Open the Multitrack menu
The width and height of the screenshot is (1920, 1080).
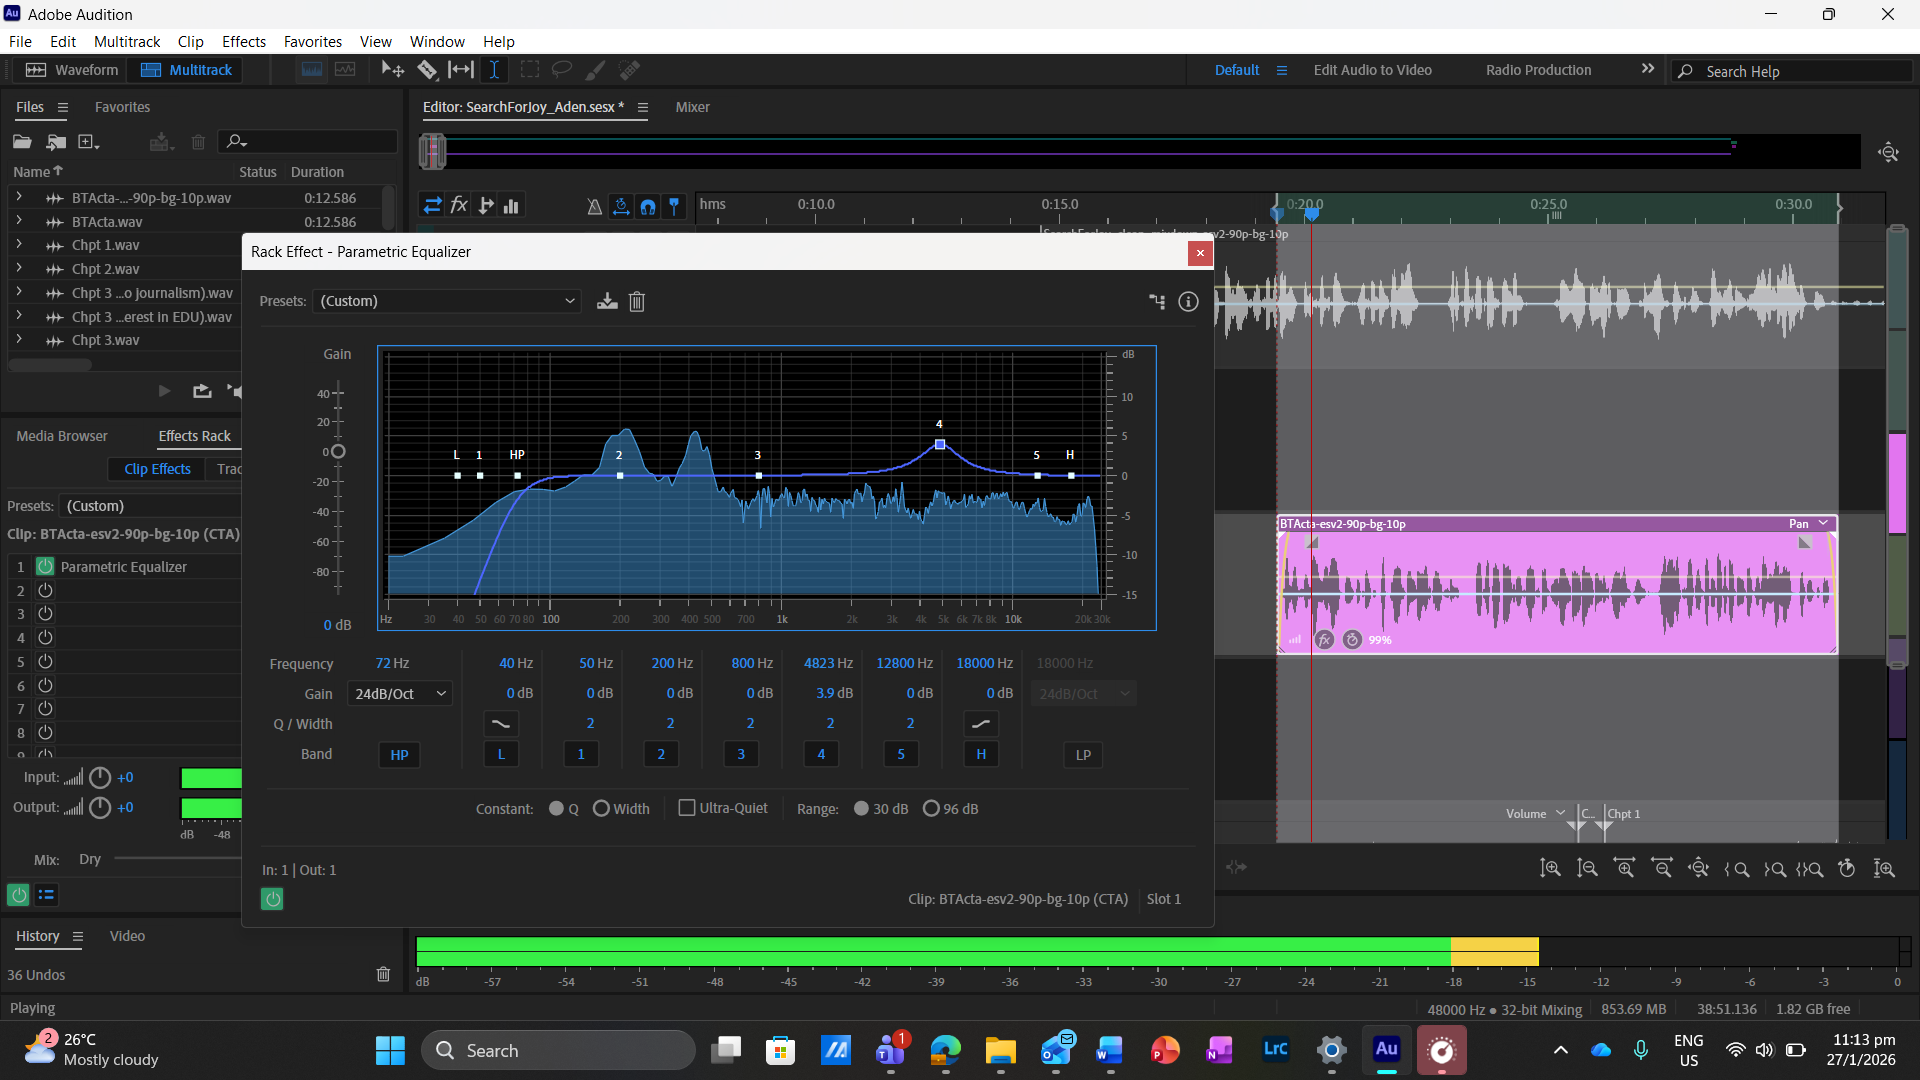(127, 41)
